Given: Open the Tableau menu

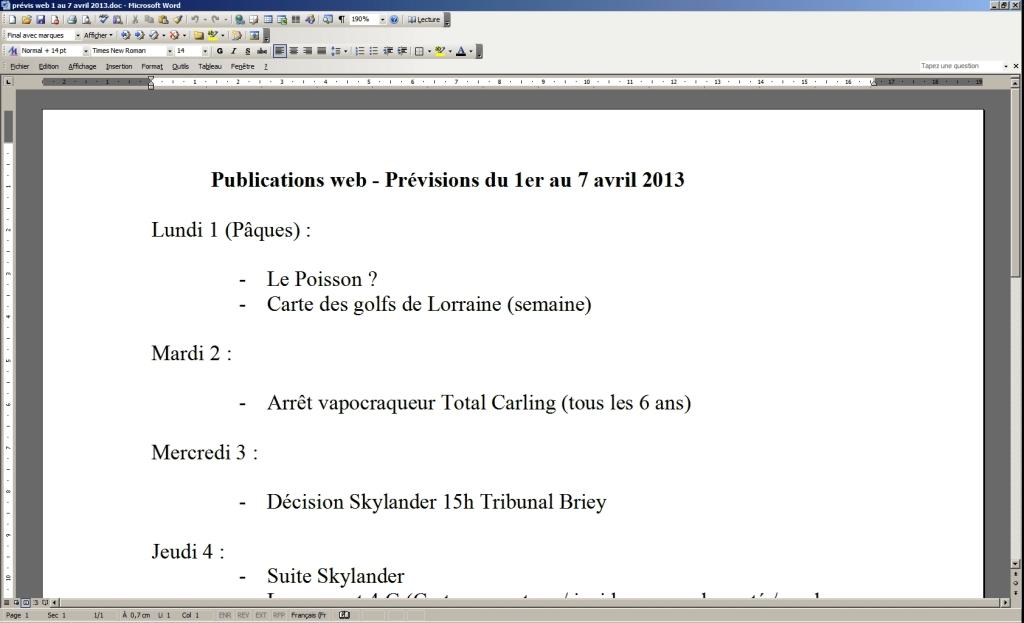Looking at the screenshot, I should [210, 66].
